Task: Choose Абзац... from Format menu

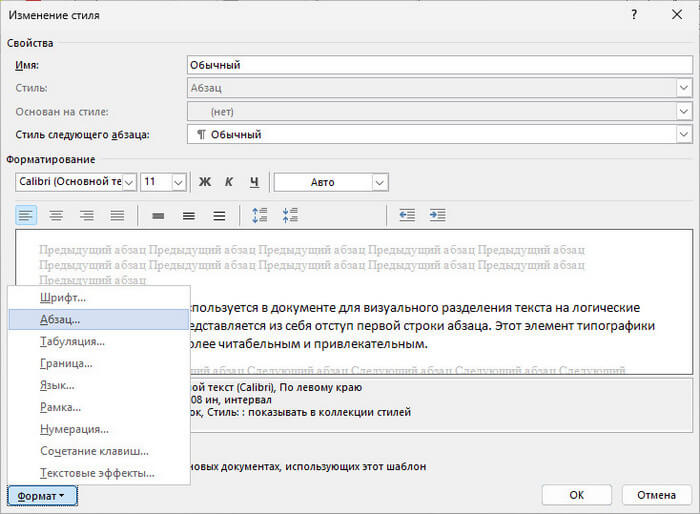Action: [99, 319]
